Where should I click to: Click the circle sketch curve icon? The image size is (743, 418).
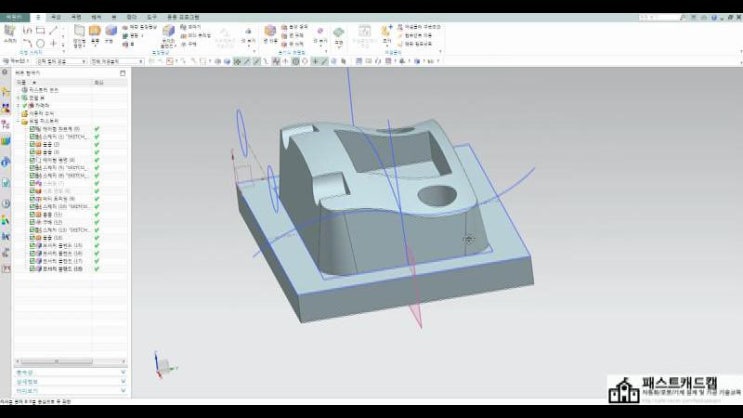click(x=38, y=44)
